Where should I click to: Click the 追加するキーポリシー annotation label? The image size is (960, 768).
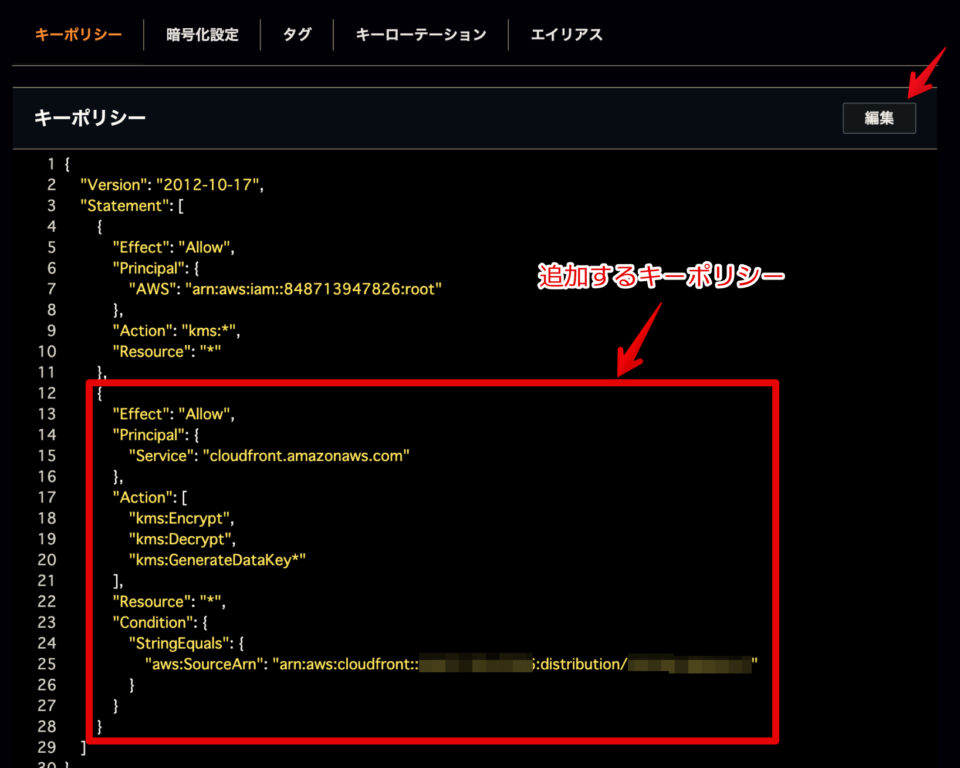(660, 277)
